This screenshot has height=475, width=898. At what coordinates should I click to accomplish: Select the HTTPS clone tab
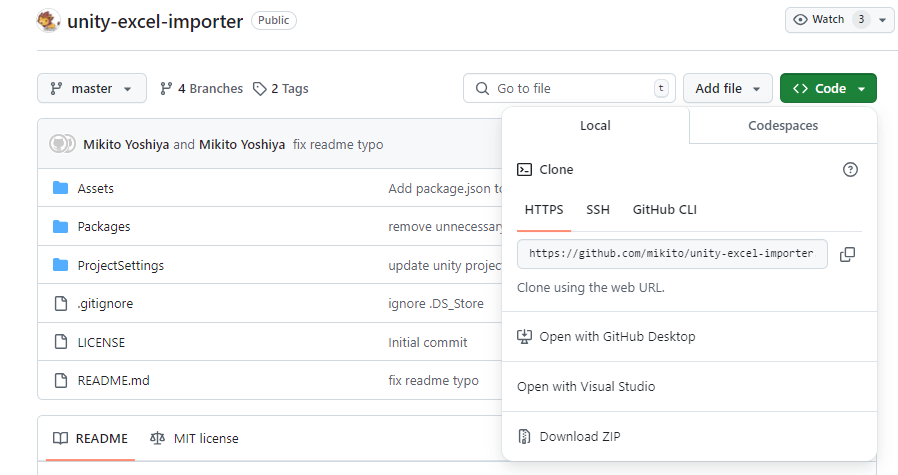[x=543, y=210]
